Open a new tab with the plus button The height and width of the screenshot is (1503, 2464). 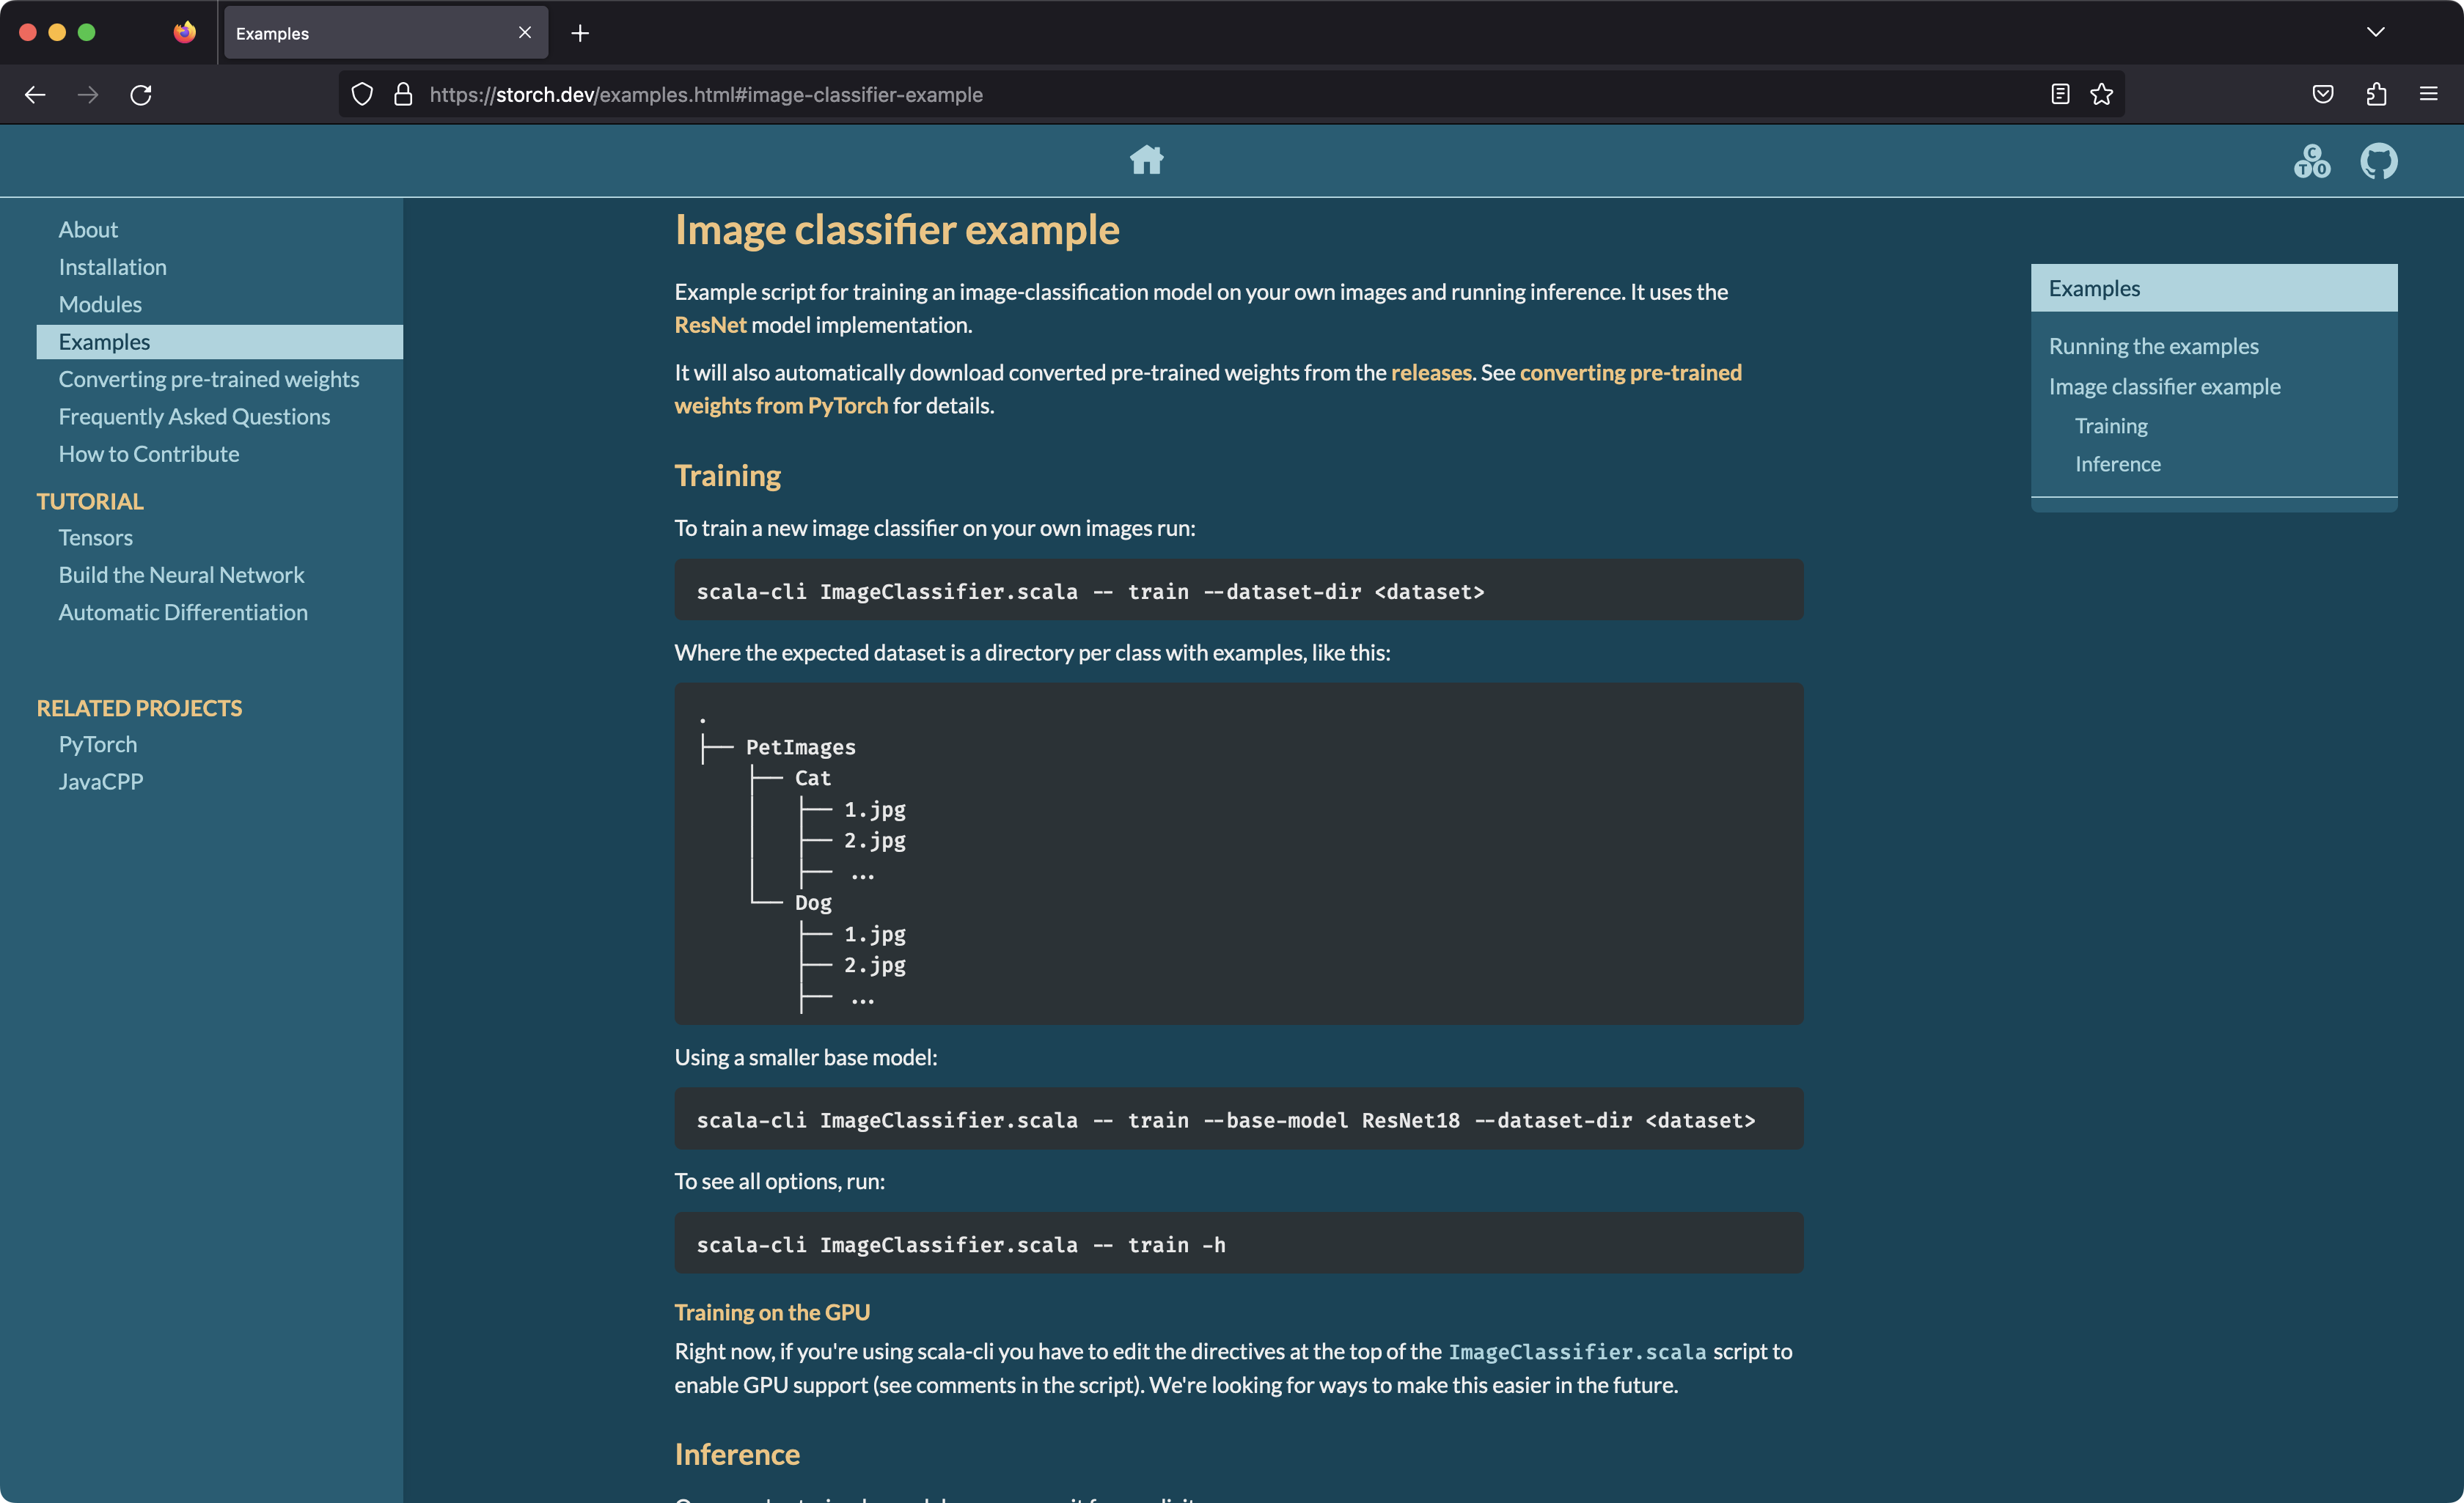(x=580, y=32)
